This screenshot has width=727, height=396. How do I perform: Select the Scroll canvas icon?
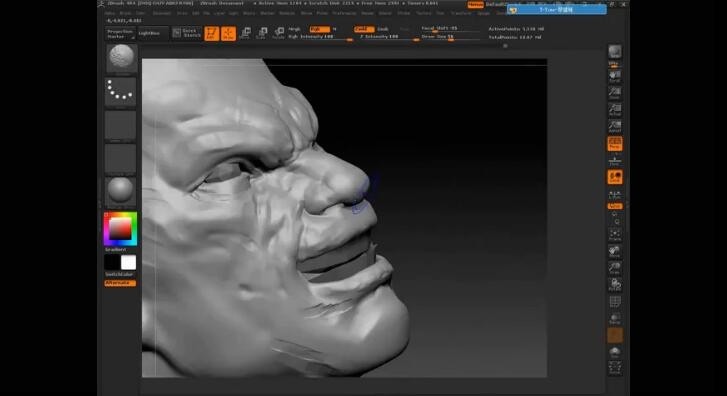(615, 76)
